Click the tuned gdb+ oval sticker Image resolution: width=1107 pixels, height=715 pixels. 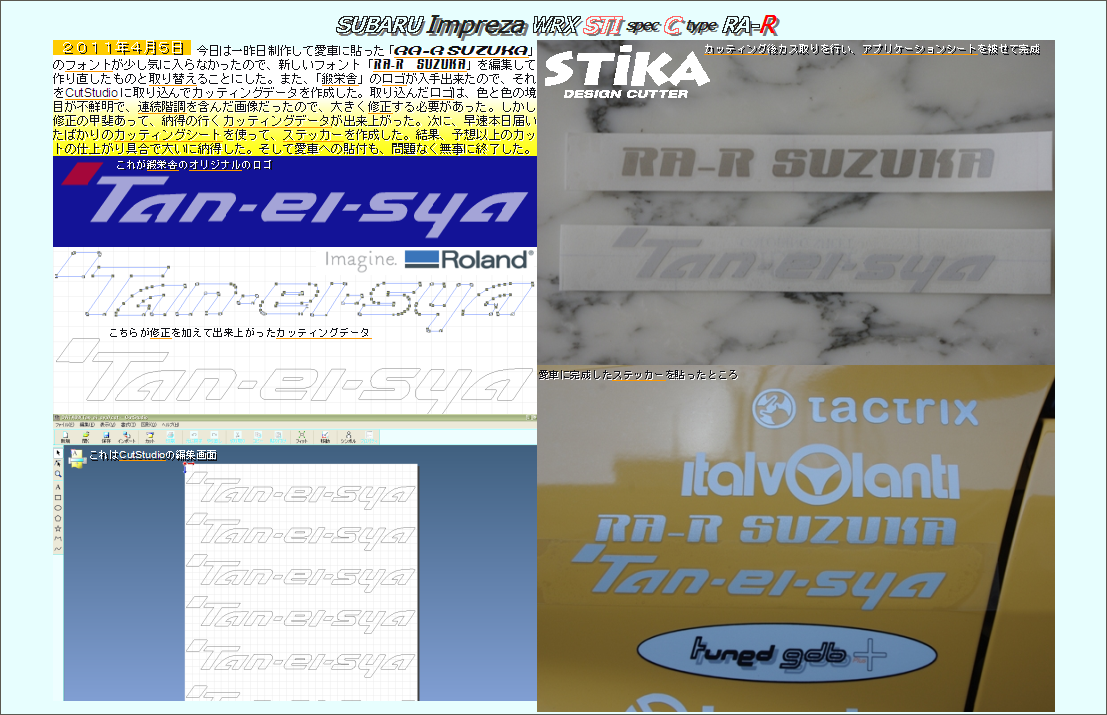coord(787,654)
